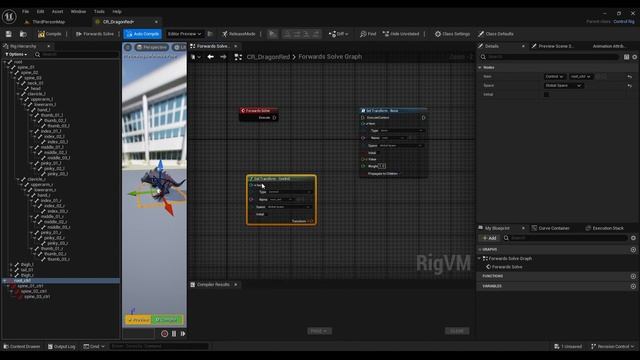
Task: Close the CR_DragonRed tab
Action: coord(156,22)
